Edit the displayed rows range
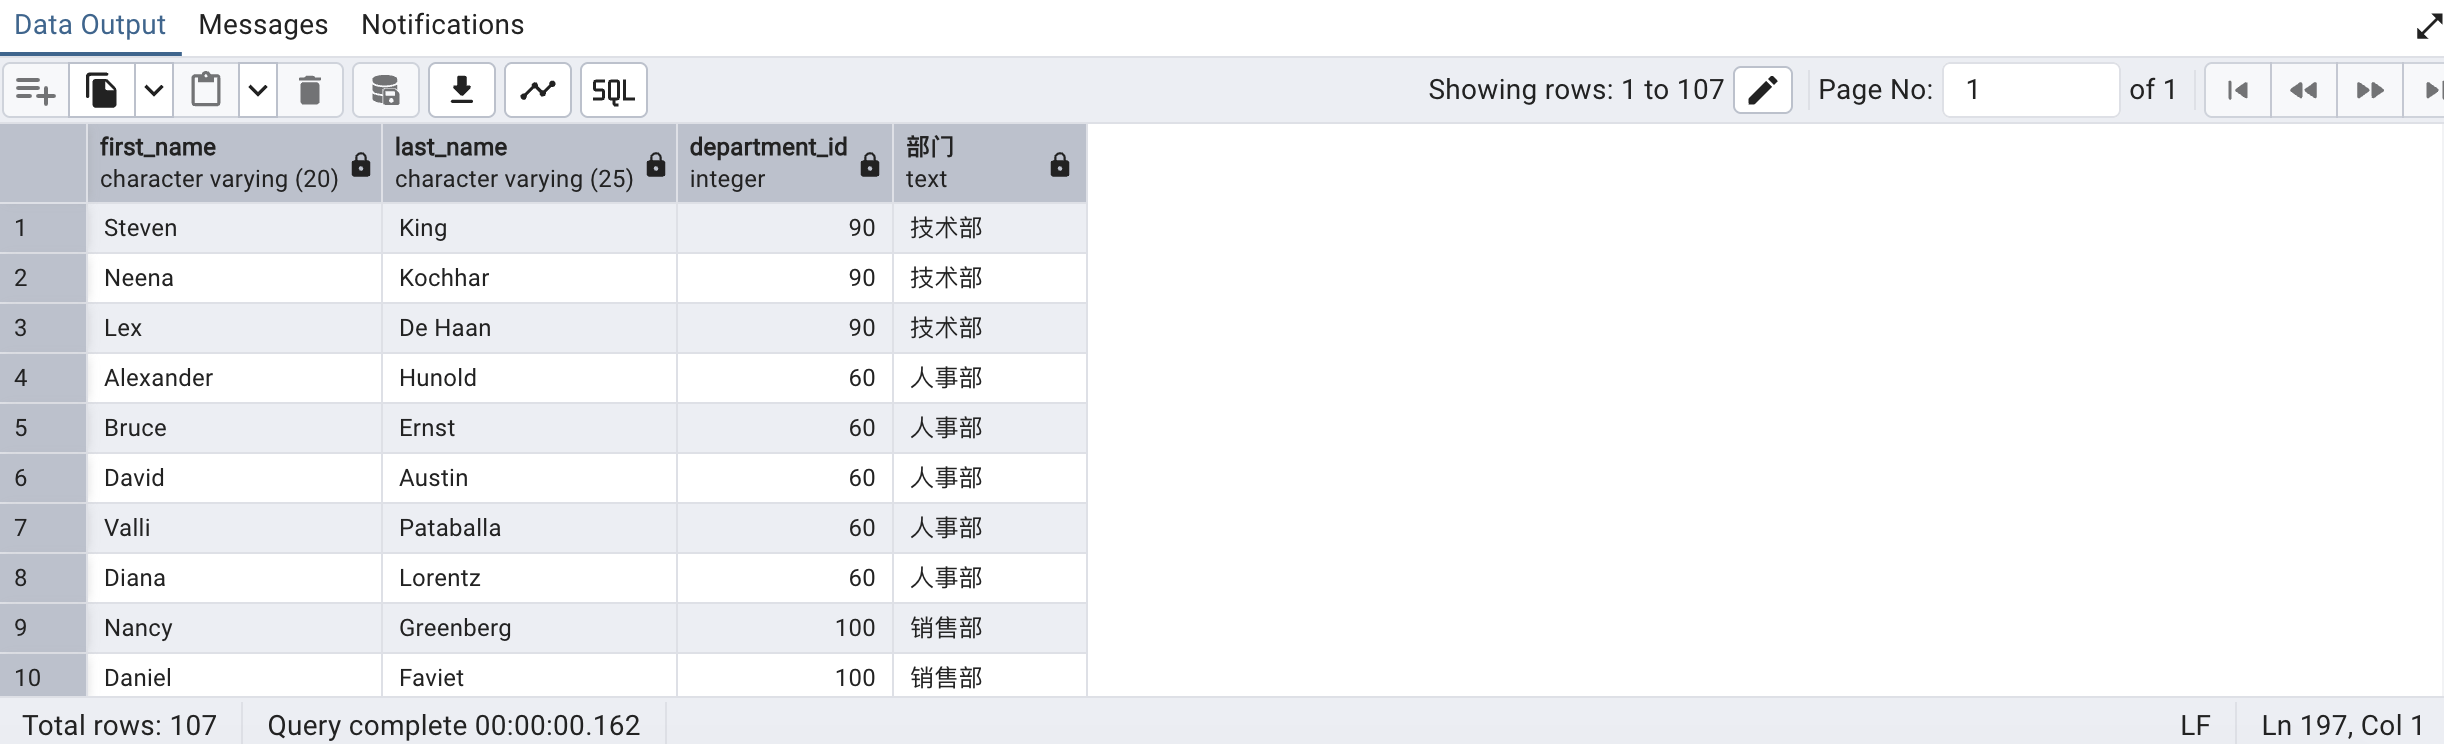Viewport: 2444px width, 744px height. (1762, 90)
